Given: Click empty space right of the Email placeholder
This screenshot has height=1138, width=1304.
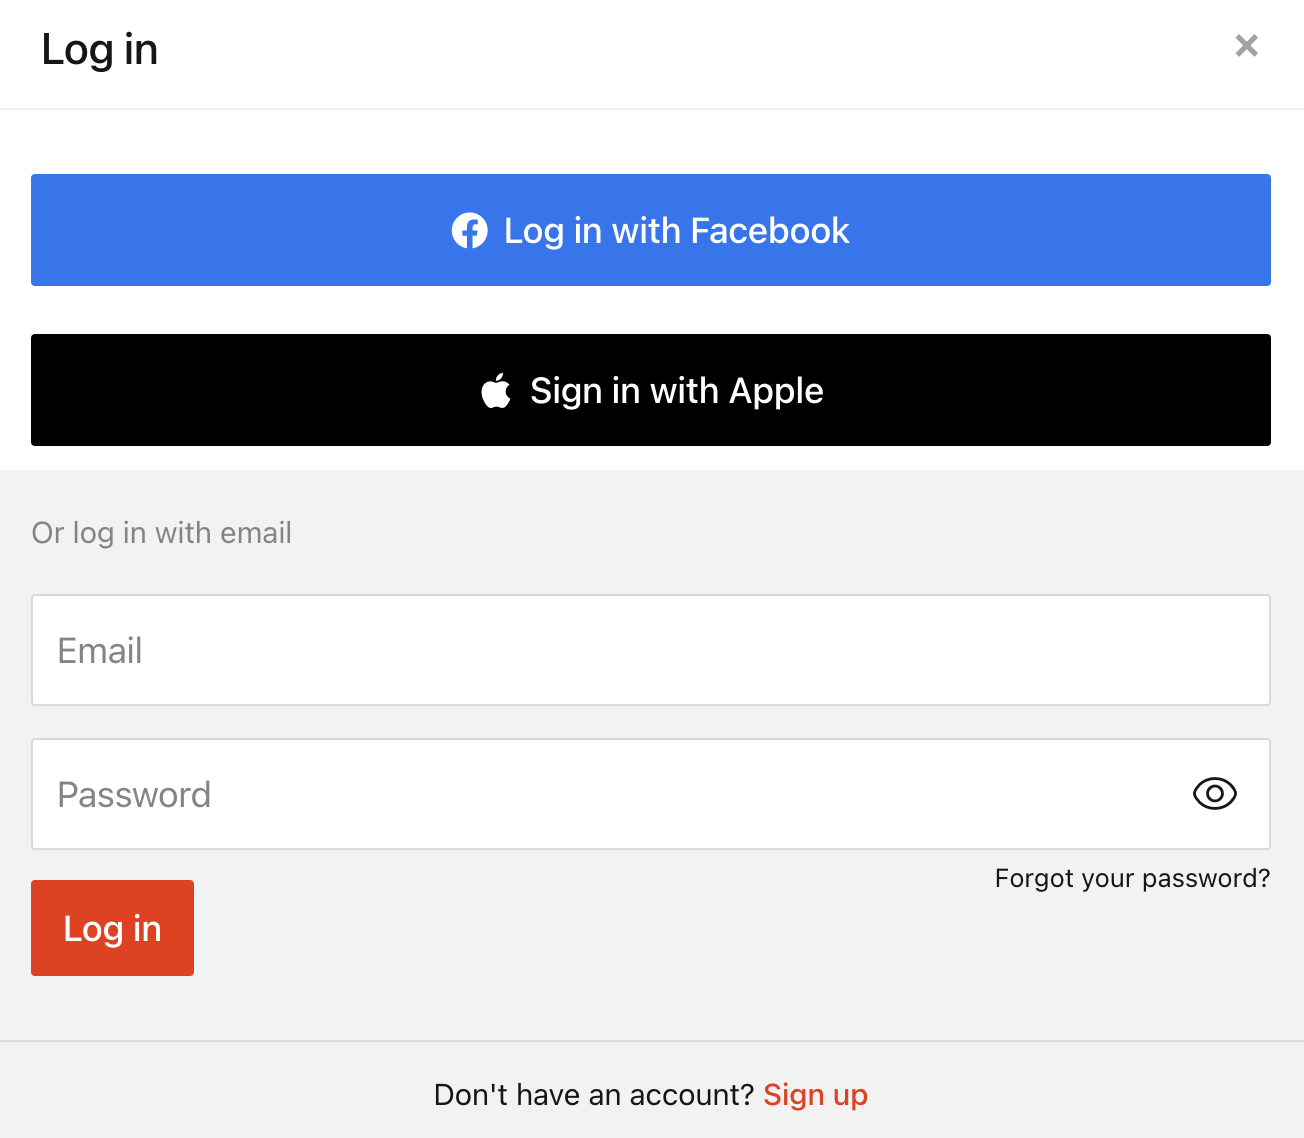Looking at the screenshot, I should [700, 650].
